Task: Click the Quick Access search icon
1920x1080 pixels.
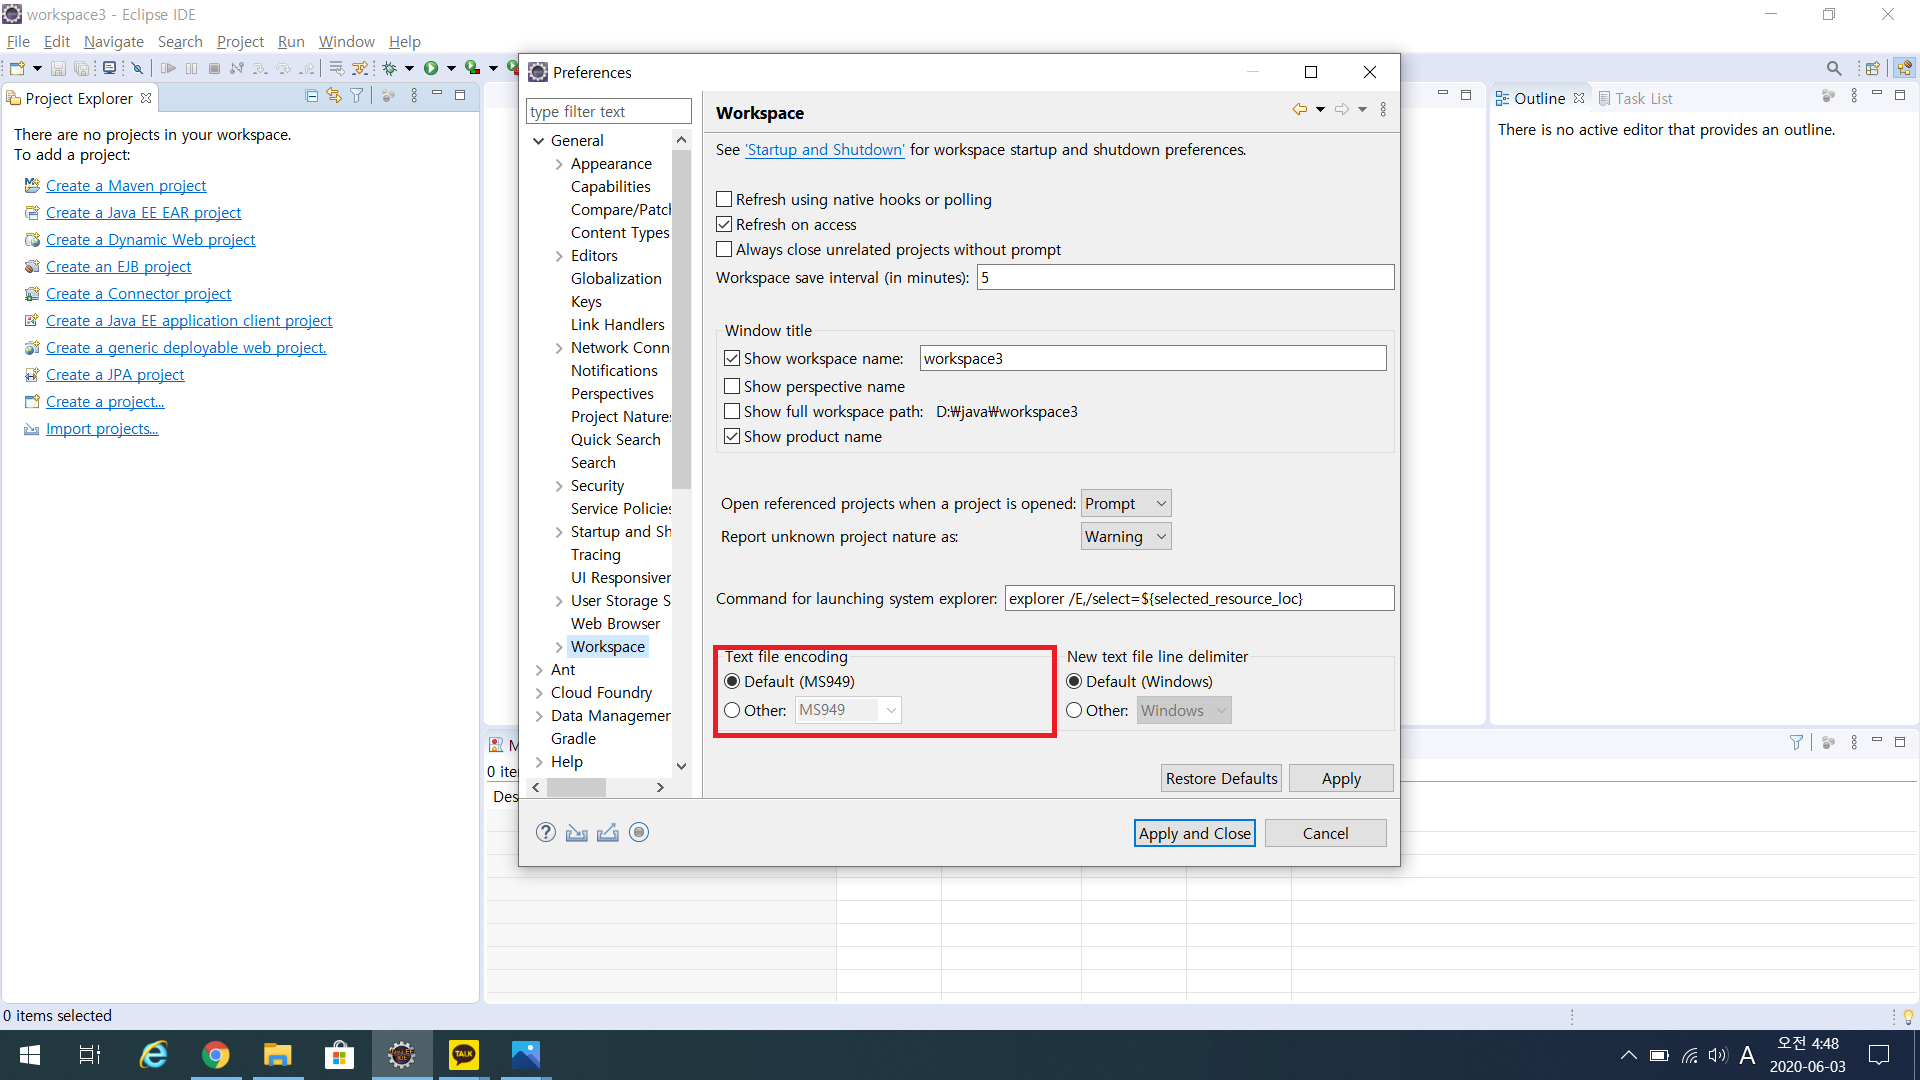Action: click(1834, 68)
